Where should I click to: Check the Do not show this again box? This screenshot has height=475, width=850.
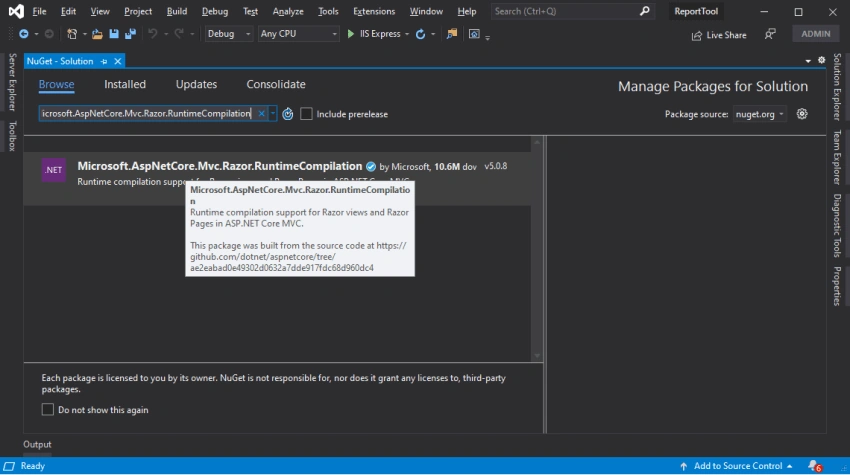48,409
